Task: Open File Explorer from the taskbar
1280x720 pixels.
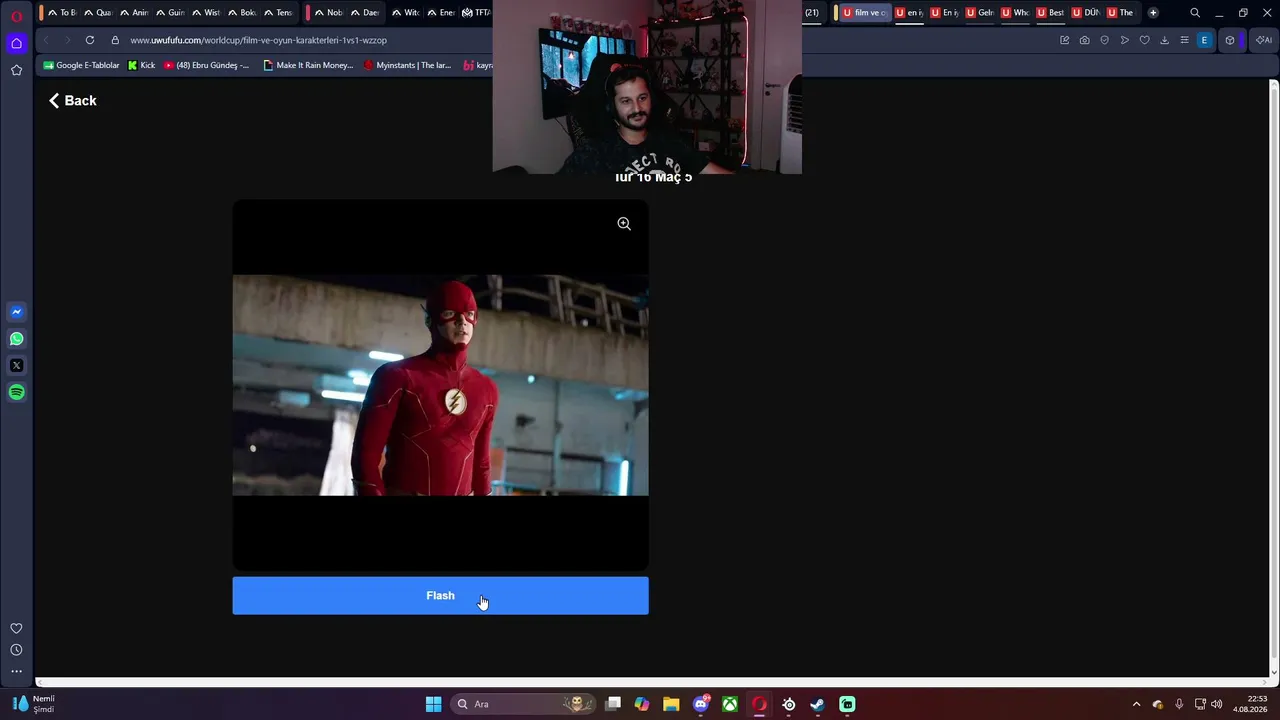Action: point(671,704)
